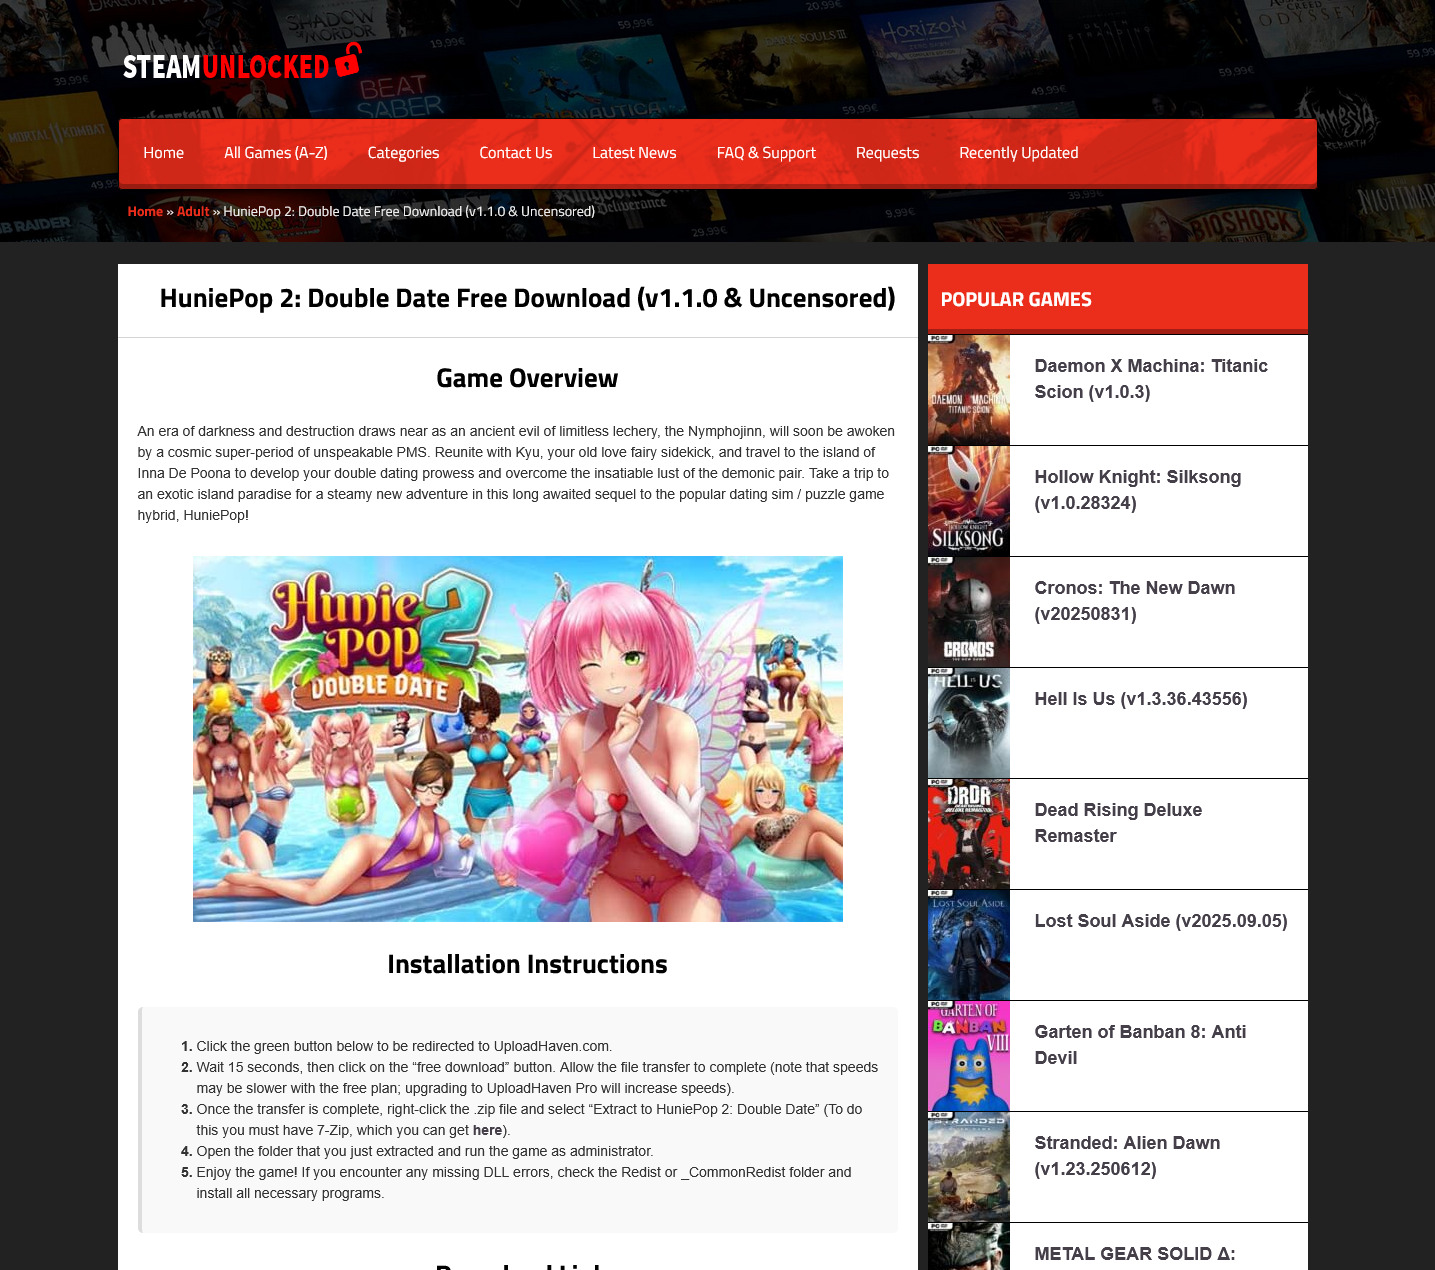The width and height of the screenshot is (1435, 1270).
Task: Click the Home breadcrumb link
Action: point(145,211)
